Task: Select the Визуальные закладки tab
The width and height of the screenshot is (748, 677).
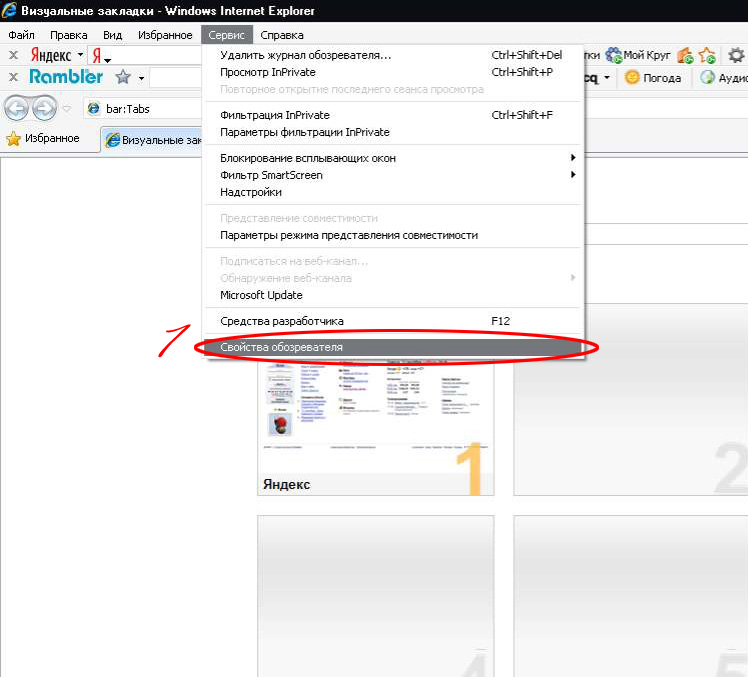Action: [x=153, y=140]
